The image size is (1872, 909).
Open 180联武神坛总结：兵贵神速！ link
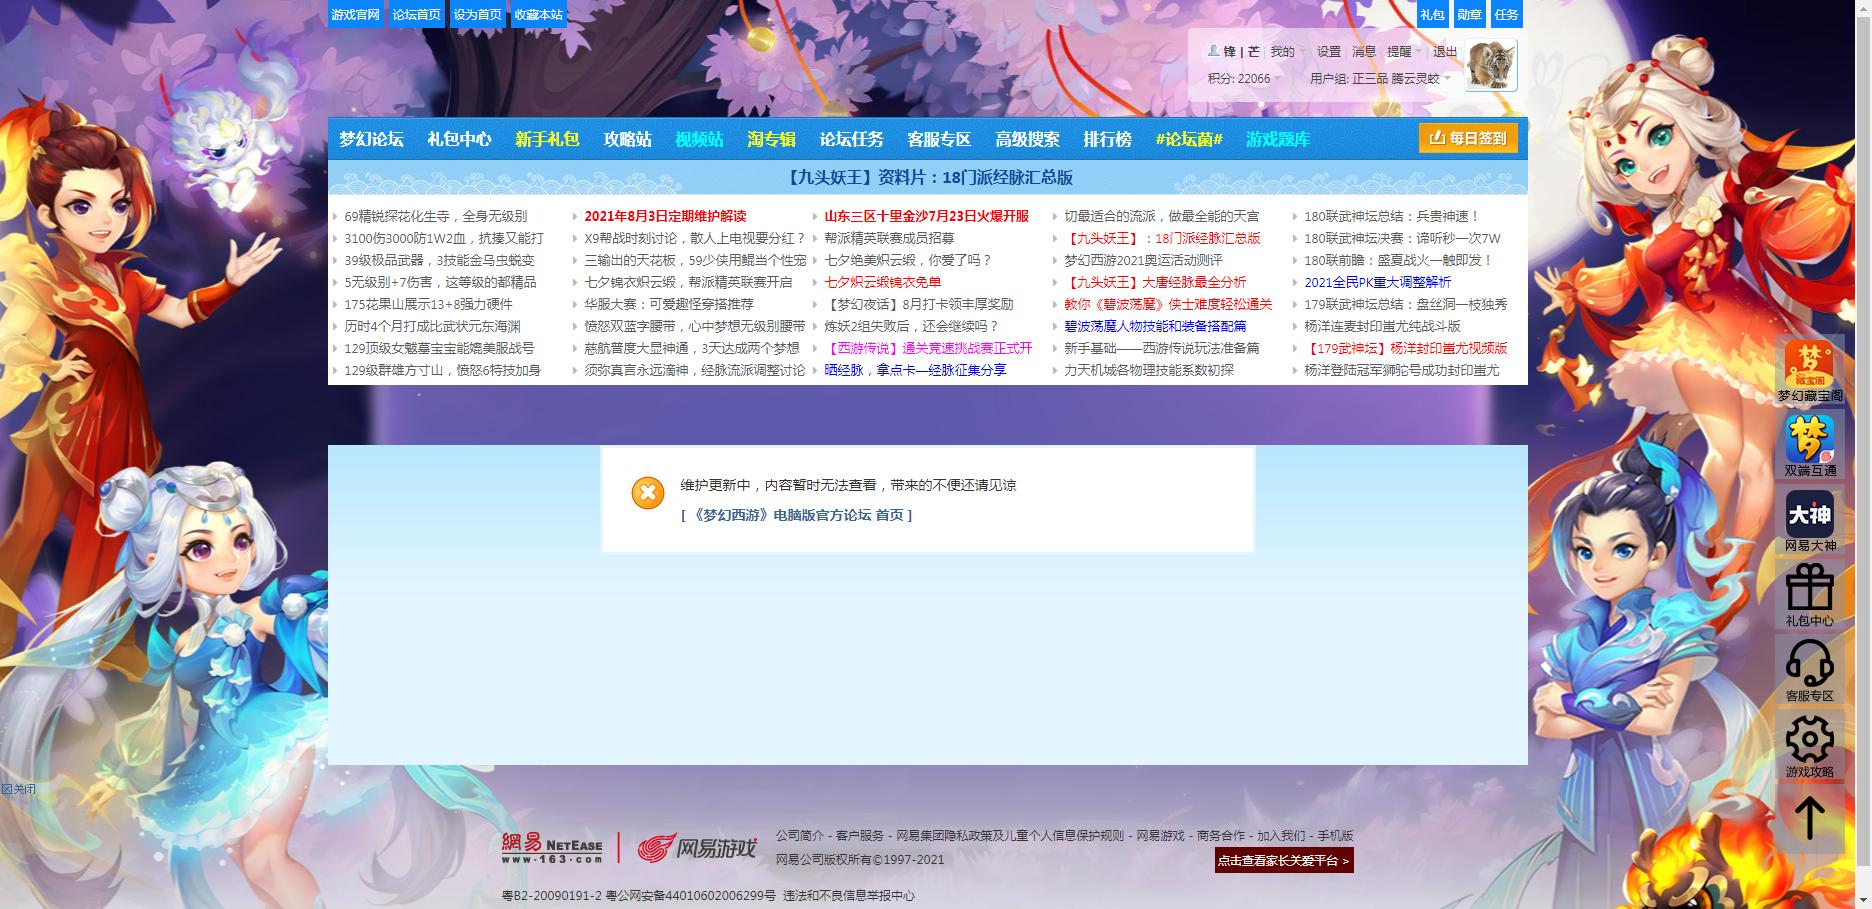(1391, 216)
